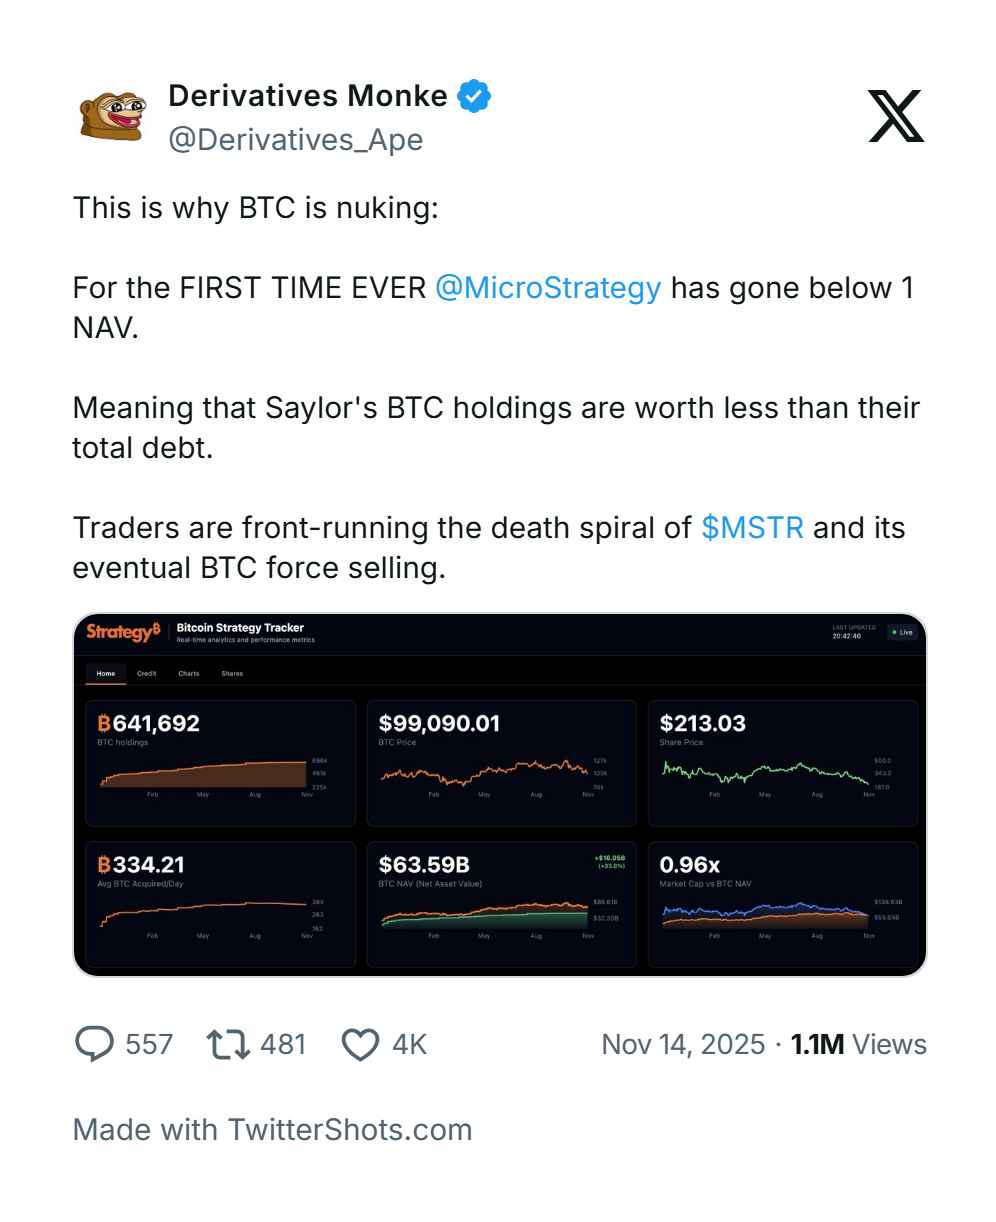Open the @MicroStrategy mention link
Image resolution: width=996 pixels, height=1222 pixels.
pos(548,288)
